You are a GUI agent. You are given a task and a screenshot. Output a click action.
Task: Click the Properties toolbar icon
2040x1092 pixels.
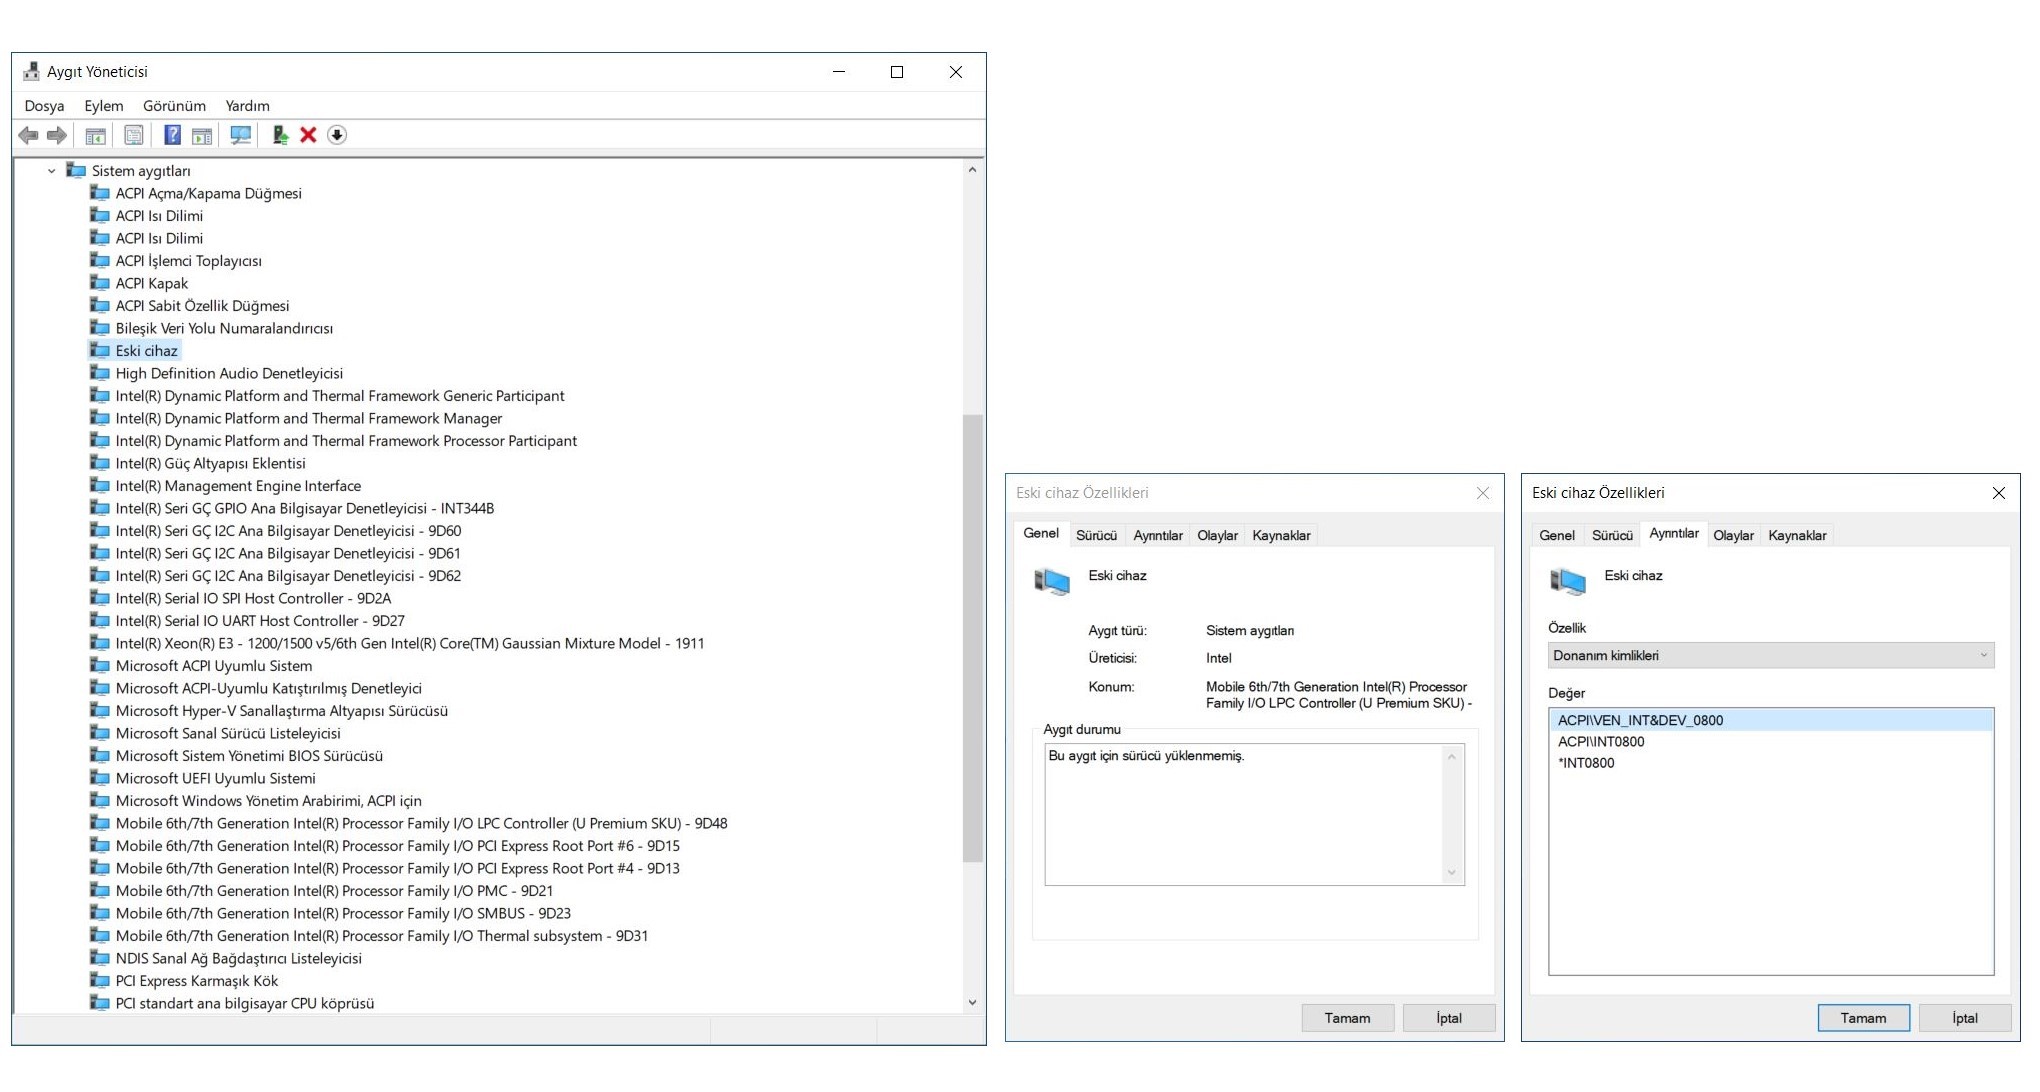click(x=134, y=135)
